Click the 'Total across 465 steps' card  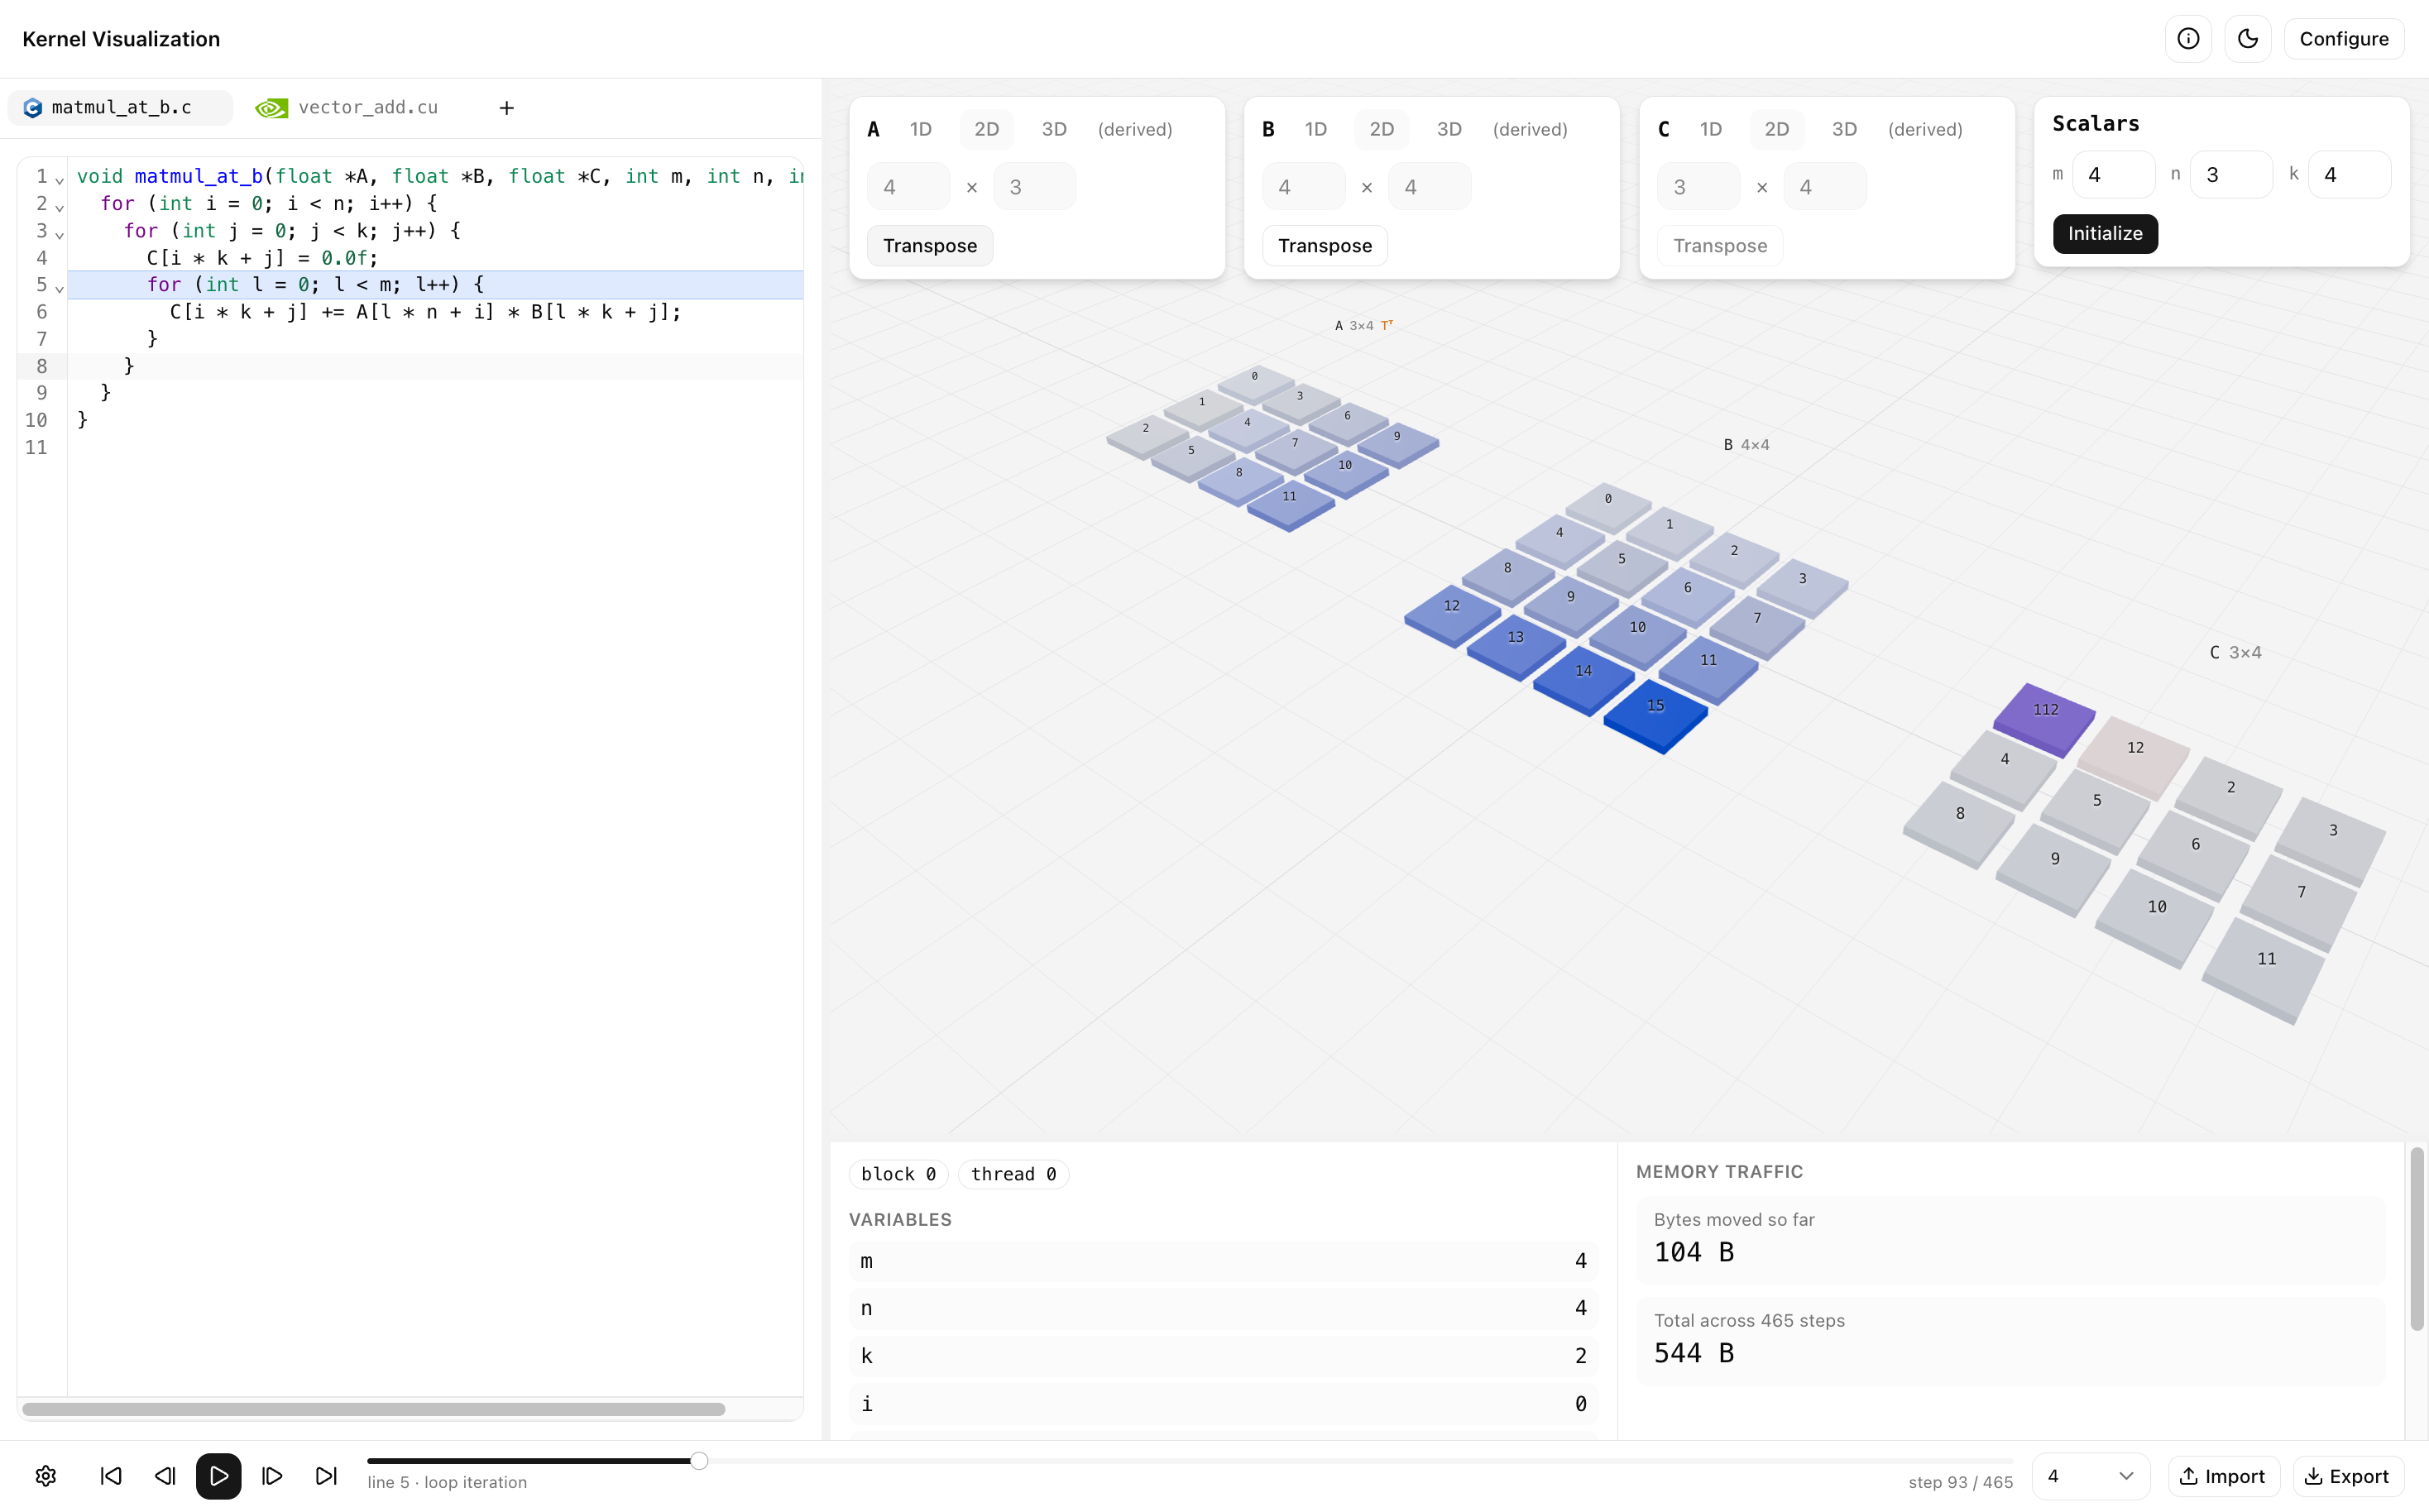click(2010, 1341)
